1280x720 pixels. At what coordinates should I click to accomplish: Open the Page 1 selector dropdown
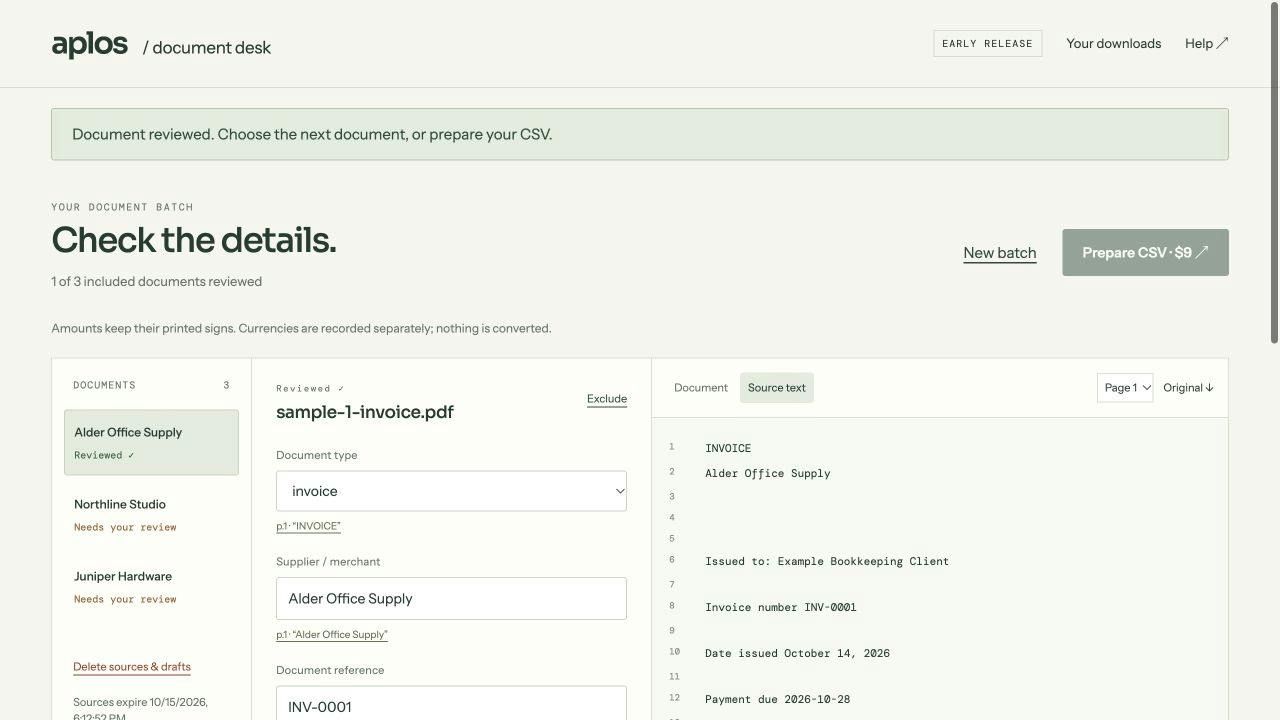click(1125, 388)
